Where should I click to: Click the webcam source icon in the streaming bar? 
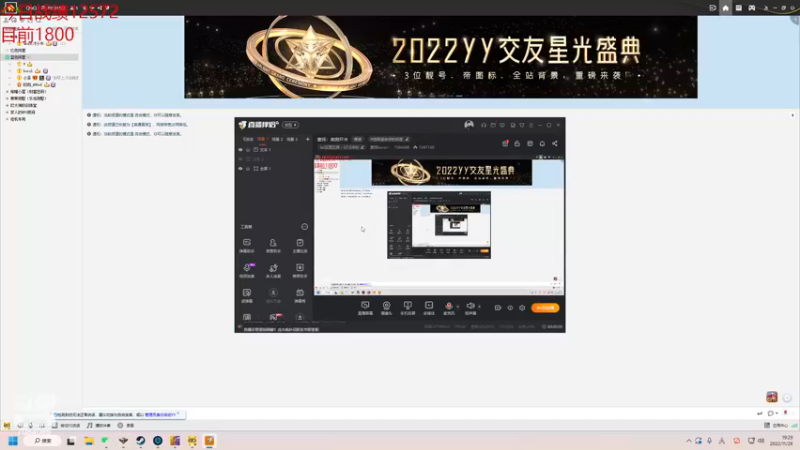pos(386,306)
